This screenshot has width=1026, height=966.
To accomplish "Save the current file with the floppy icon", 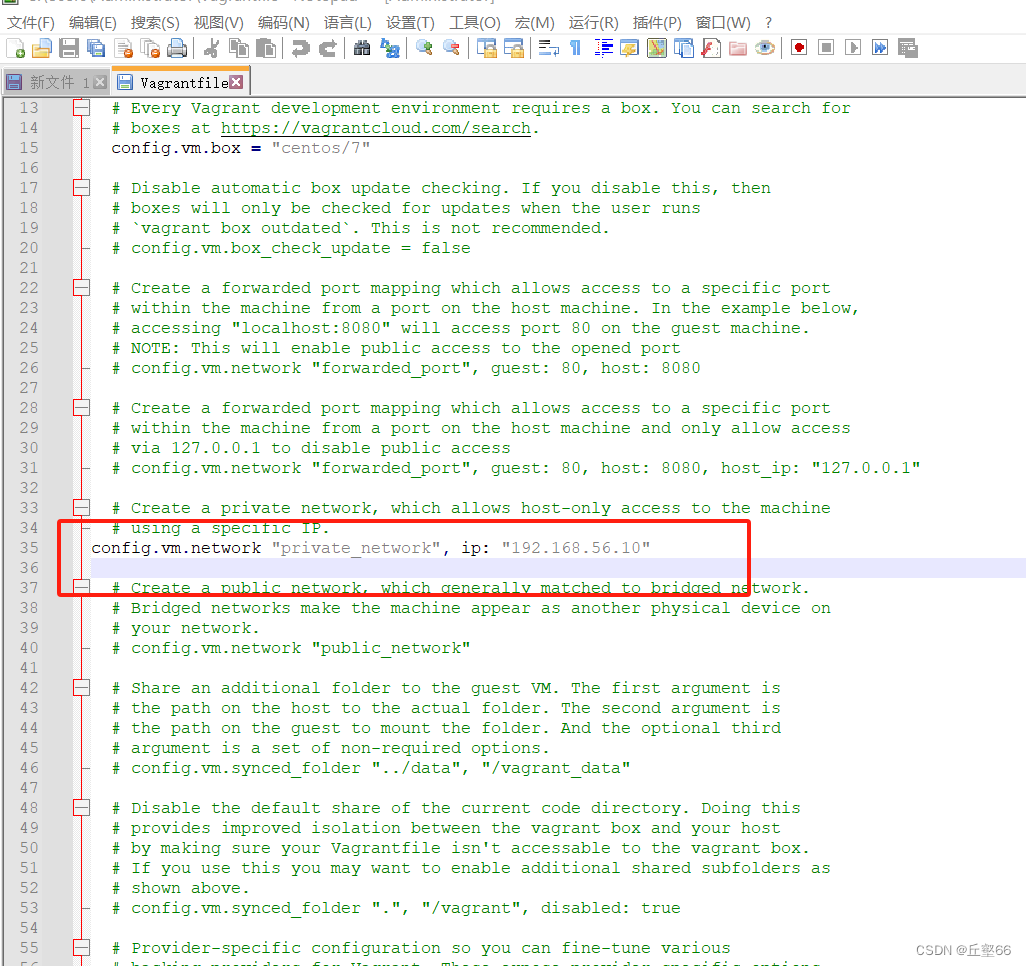I will tap(69, 48).
